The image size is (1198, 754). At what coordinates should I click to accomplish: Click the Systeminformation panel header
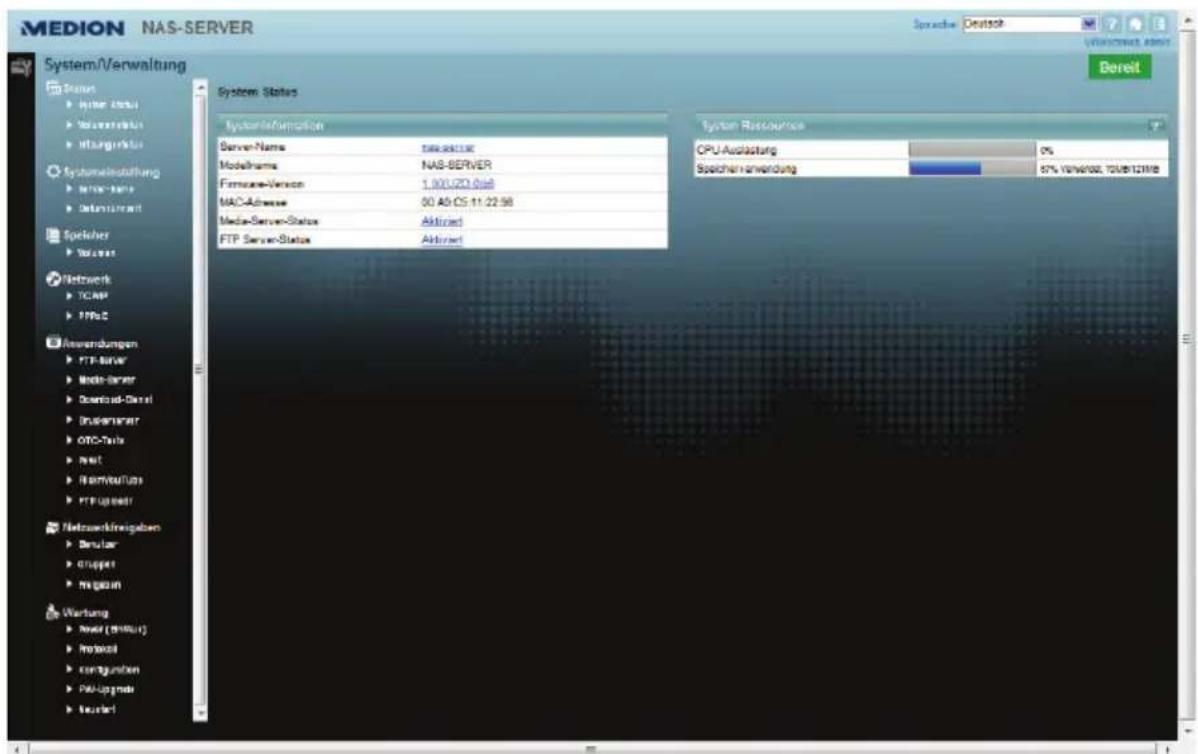443,125
